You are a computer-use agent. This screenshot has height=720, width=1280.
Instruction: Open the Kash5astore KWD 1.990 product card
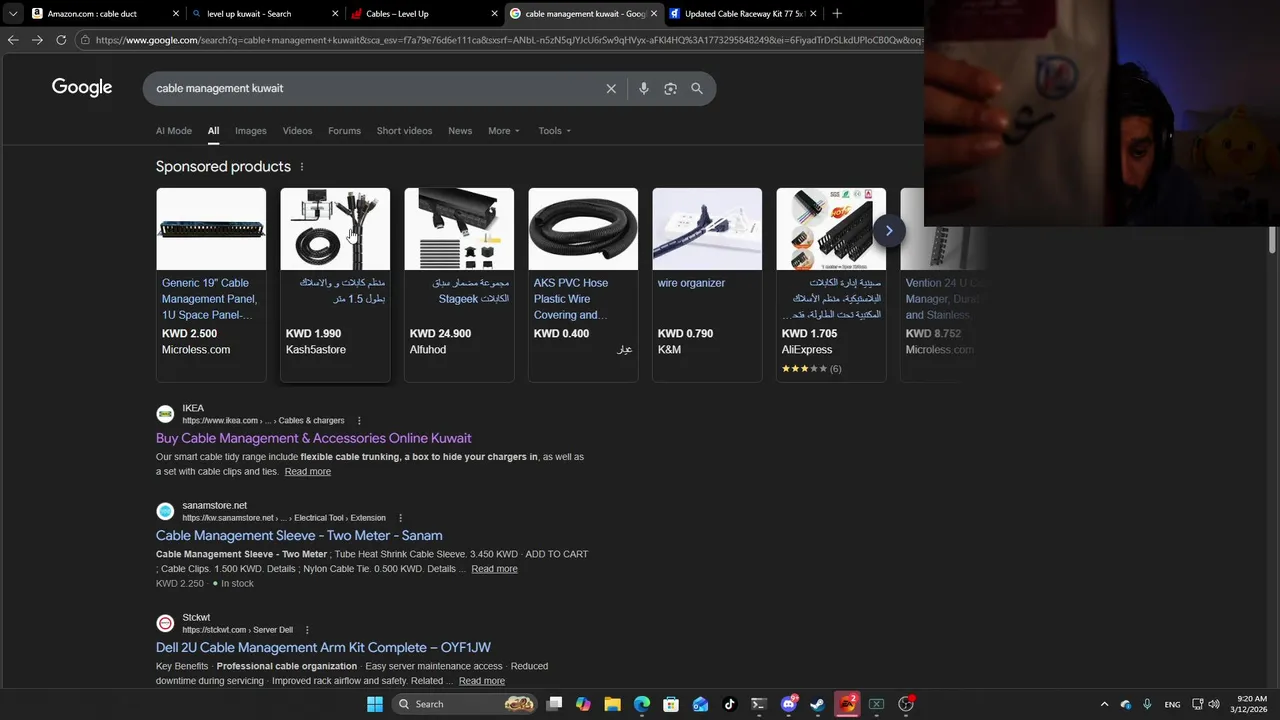pos(335,285)
